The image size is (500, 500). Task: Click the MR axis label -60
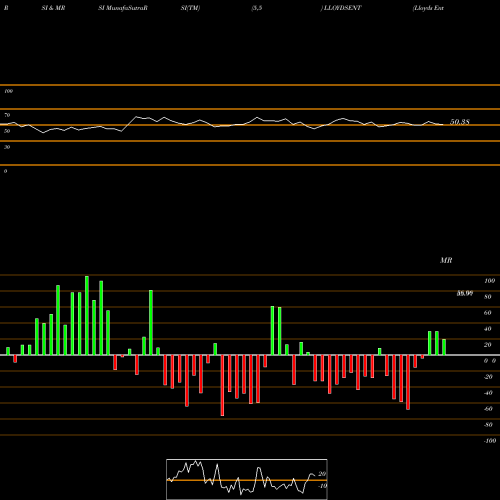(x=488, y=409)
